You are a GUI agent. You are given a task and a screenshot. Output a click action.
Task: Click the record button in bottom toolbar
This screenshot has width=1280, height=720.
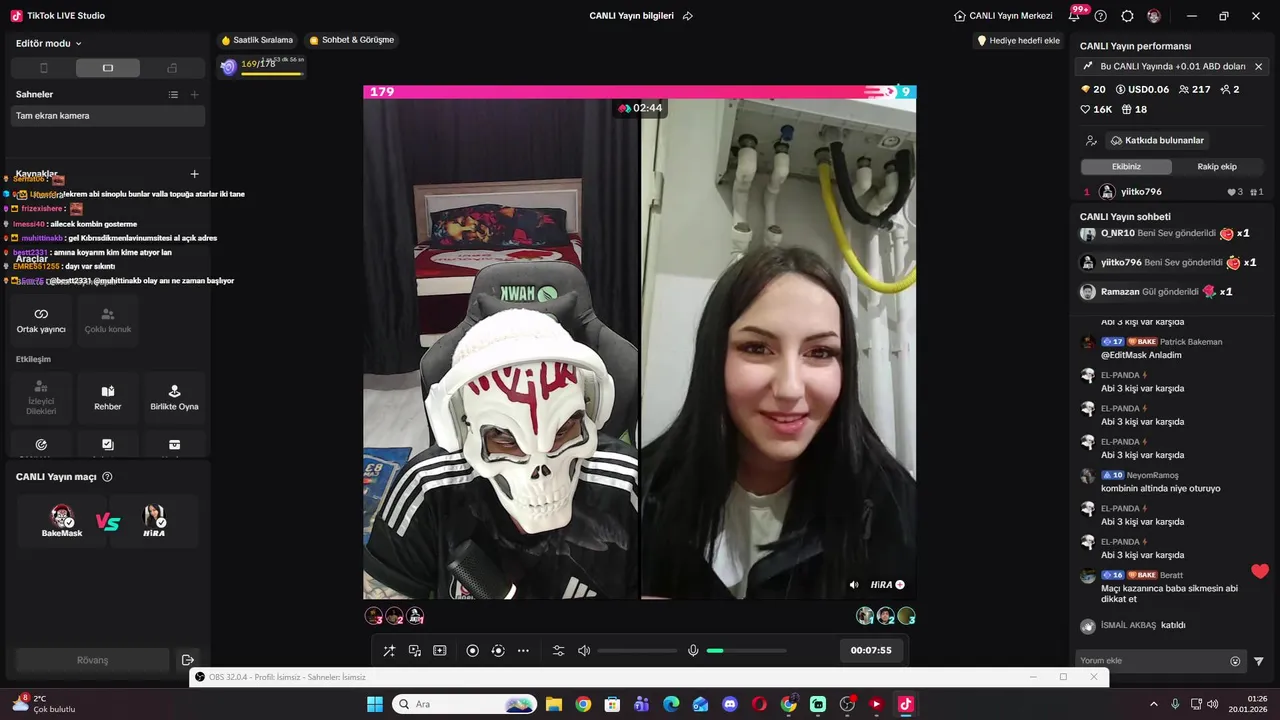pyautogui.click(x=473, y=651)
